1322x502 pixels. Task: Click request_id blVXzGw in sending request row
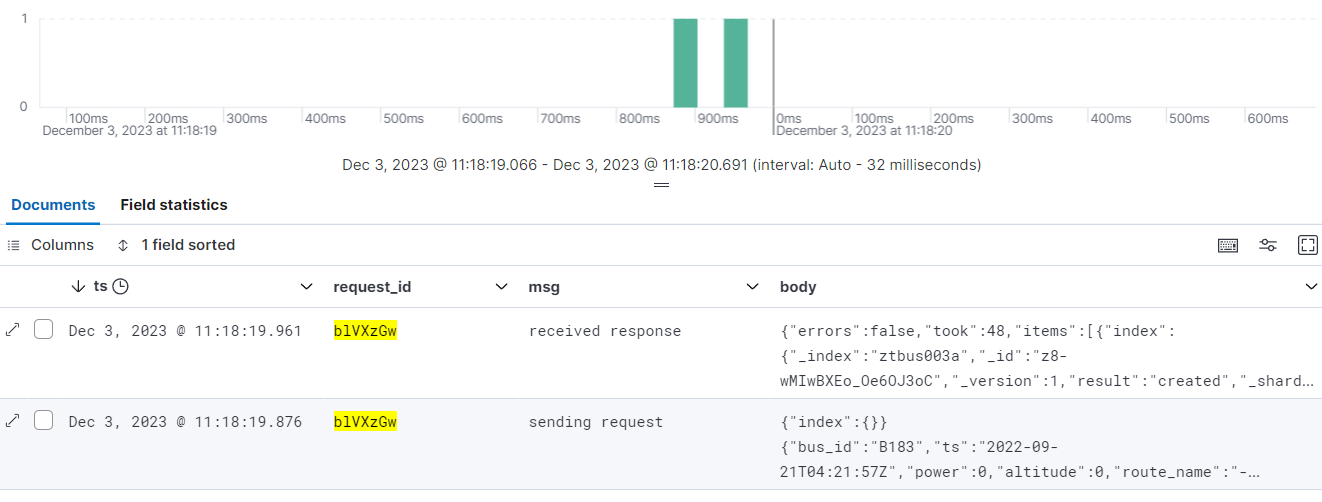click(365, 422)
